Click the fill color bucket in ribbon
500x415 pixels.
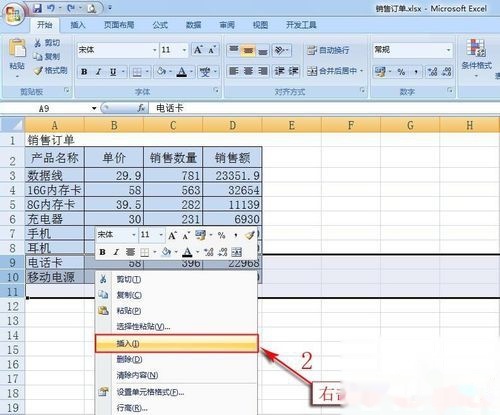tap(161, 72)
